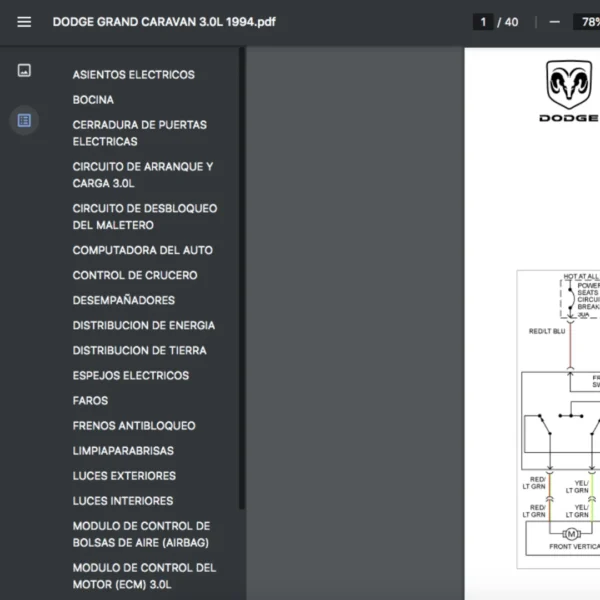Click the zoom out minus button
Viewport: 600px width, 600px height.
[554, 22]
